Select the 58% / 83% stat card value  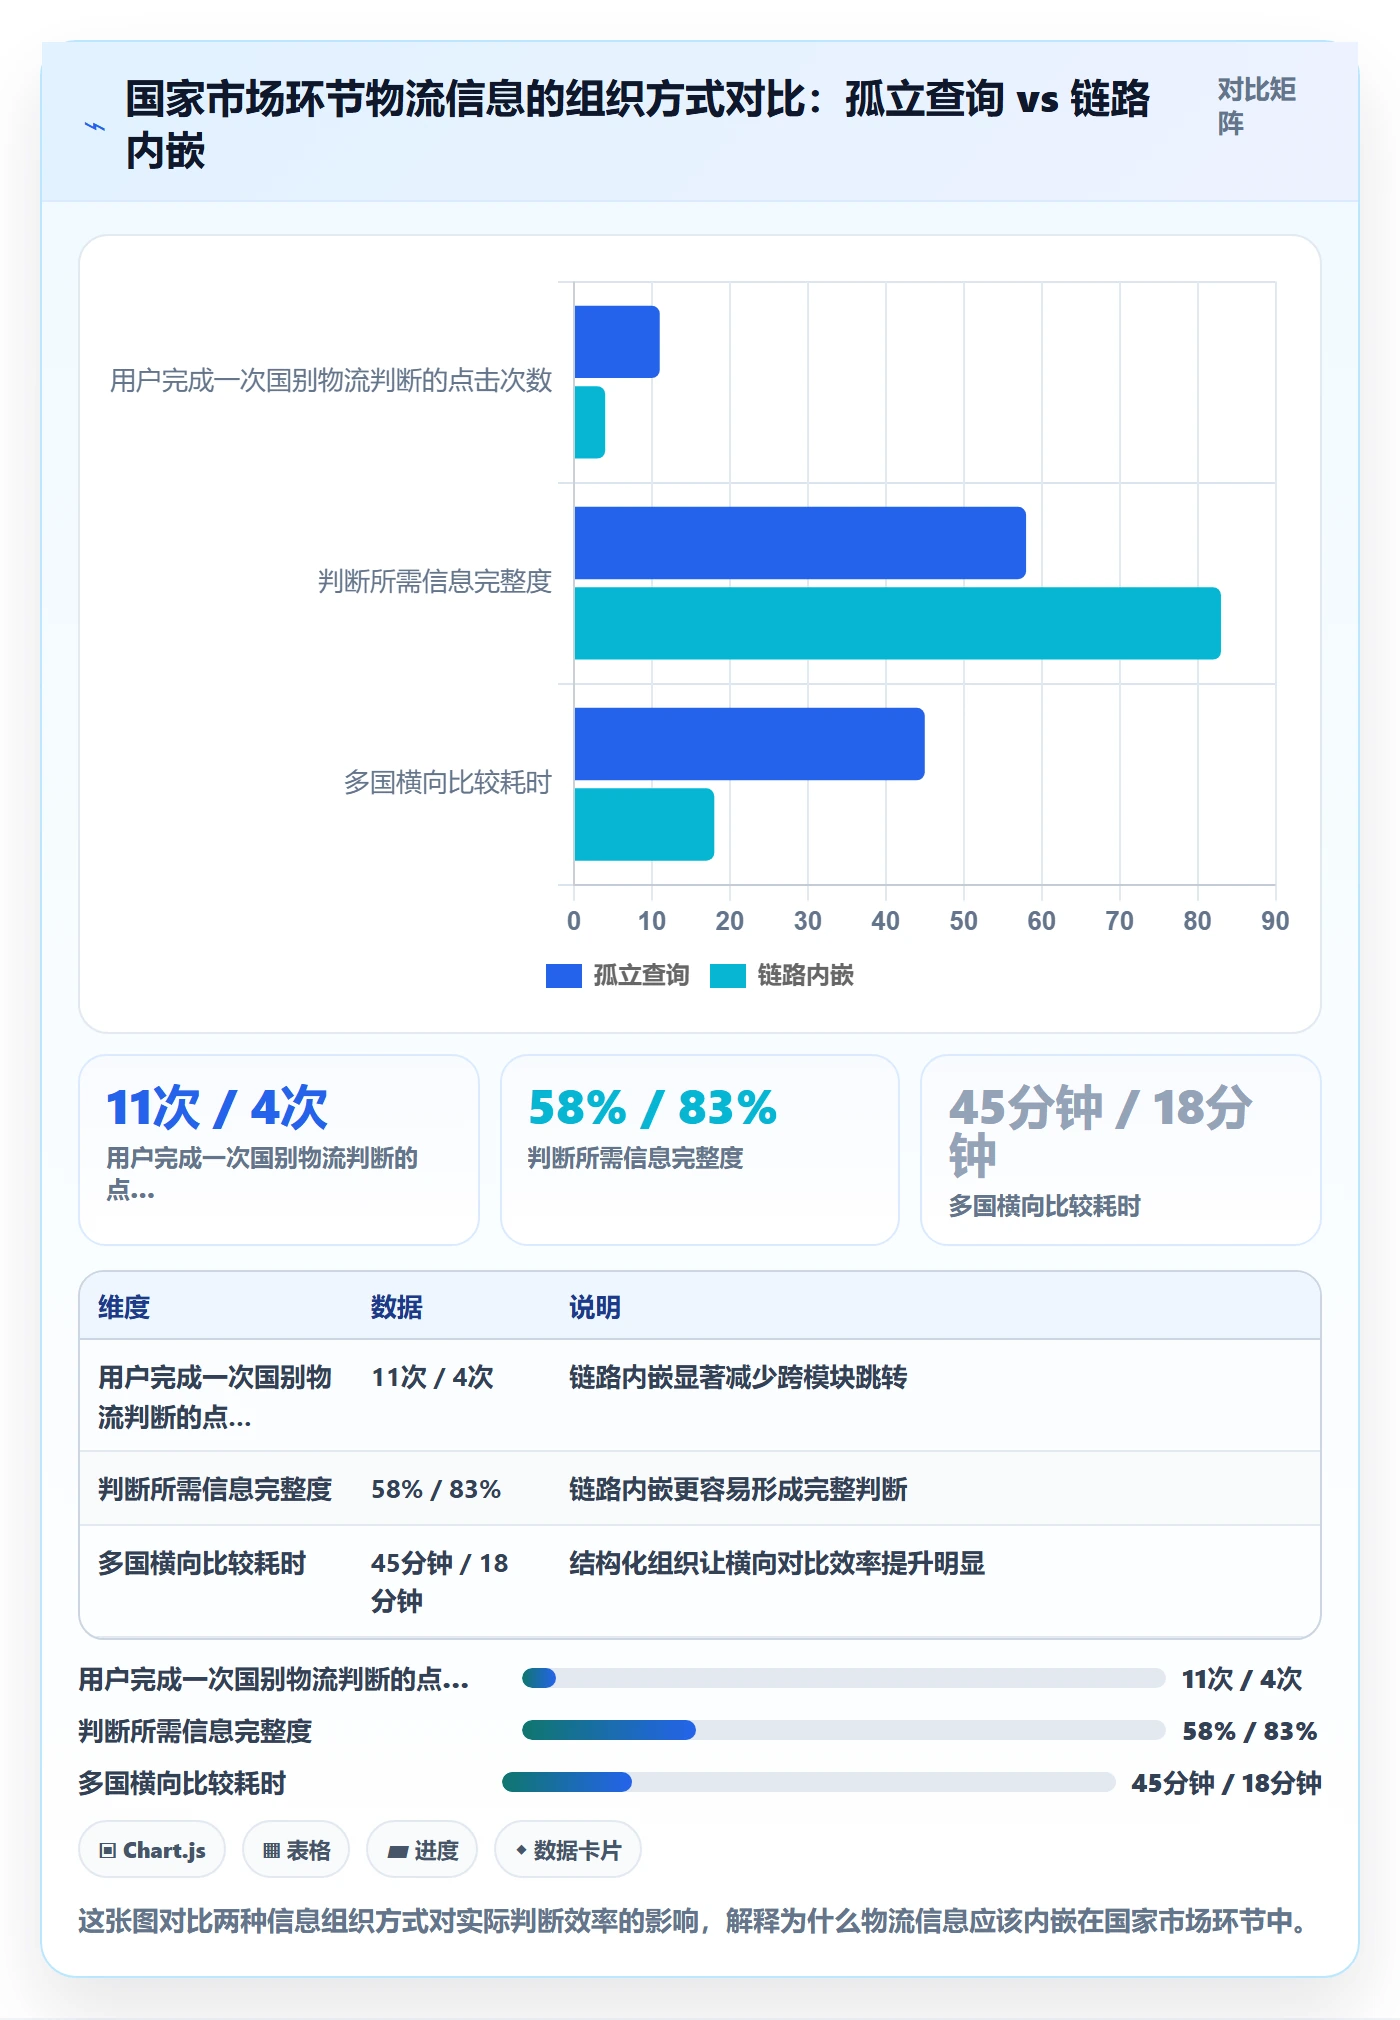tap(653, 1108)
